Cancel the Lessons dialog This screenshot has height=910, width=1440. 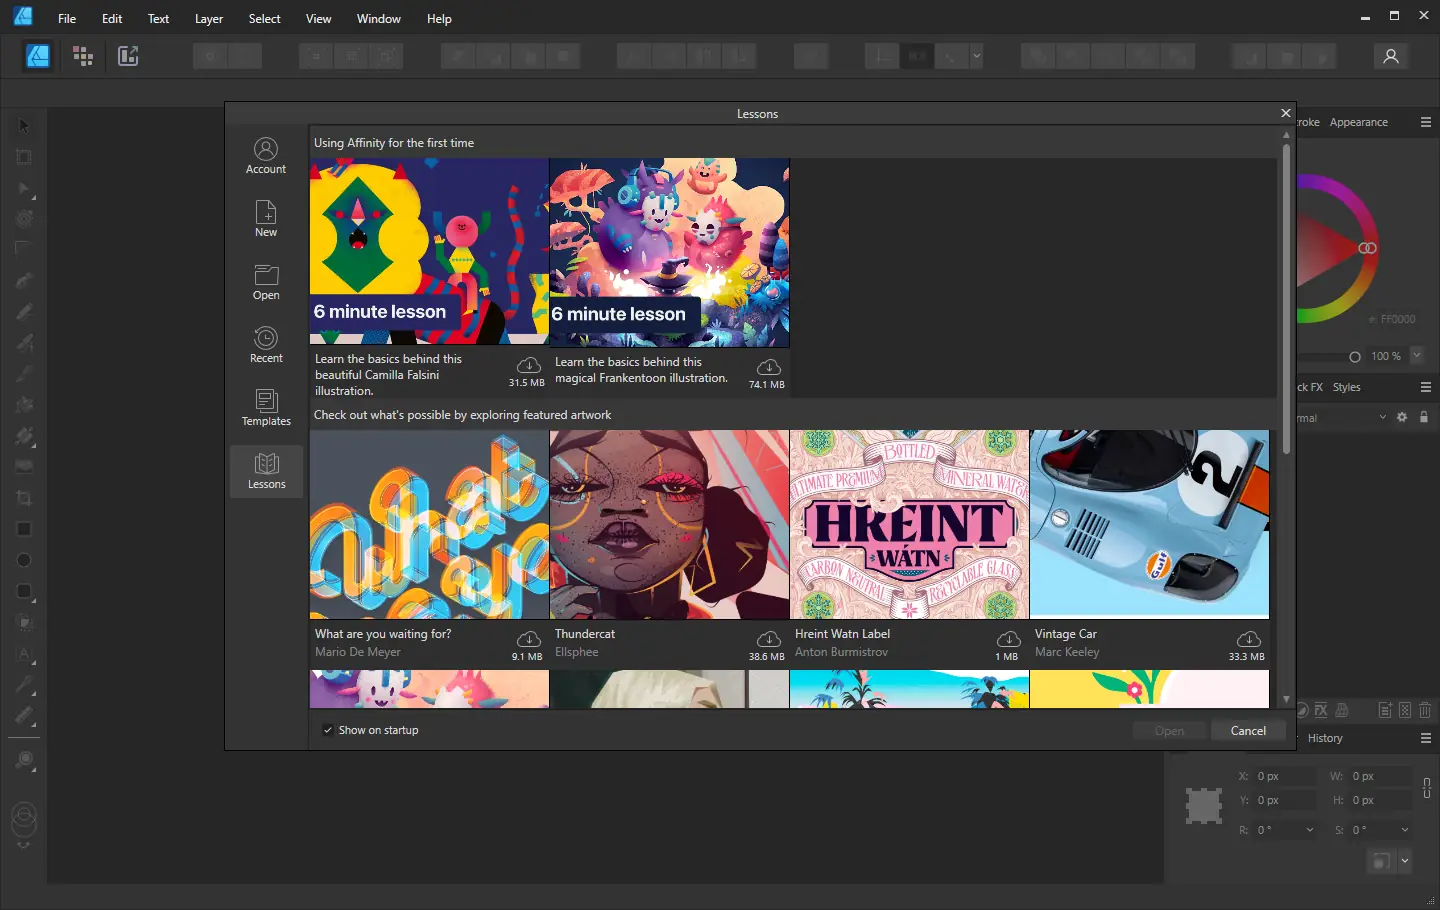point(1248,731)
